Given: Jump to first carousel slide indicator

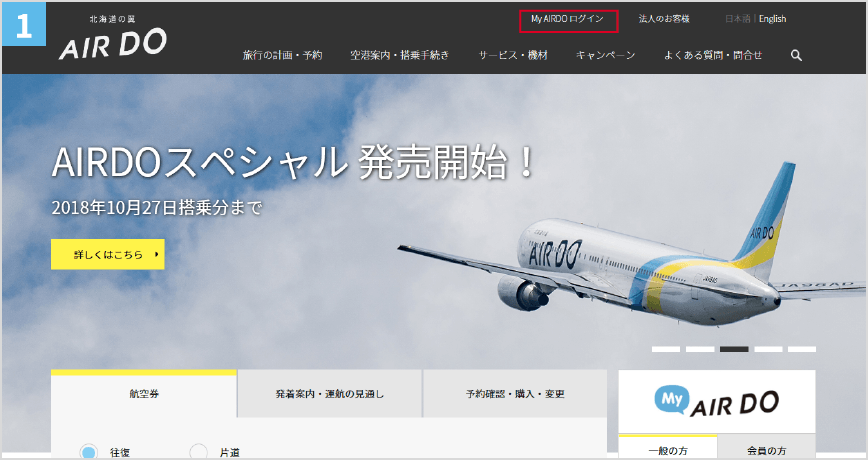Looking at the screenshot, I should [666, 349].
